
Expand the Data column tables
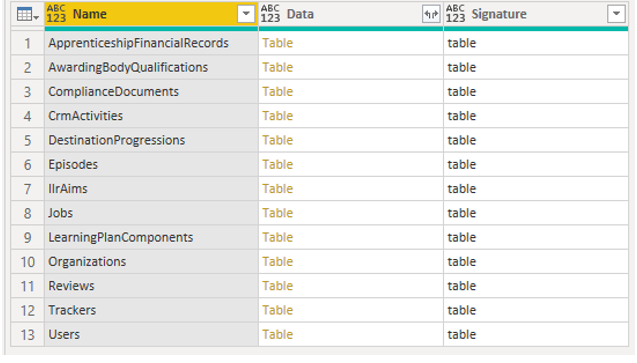pos(431,14)
